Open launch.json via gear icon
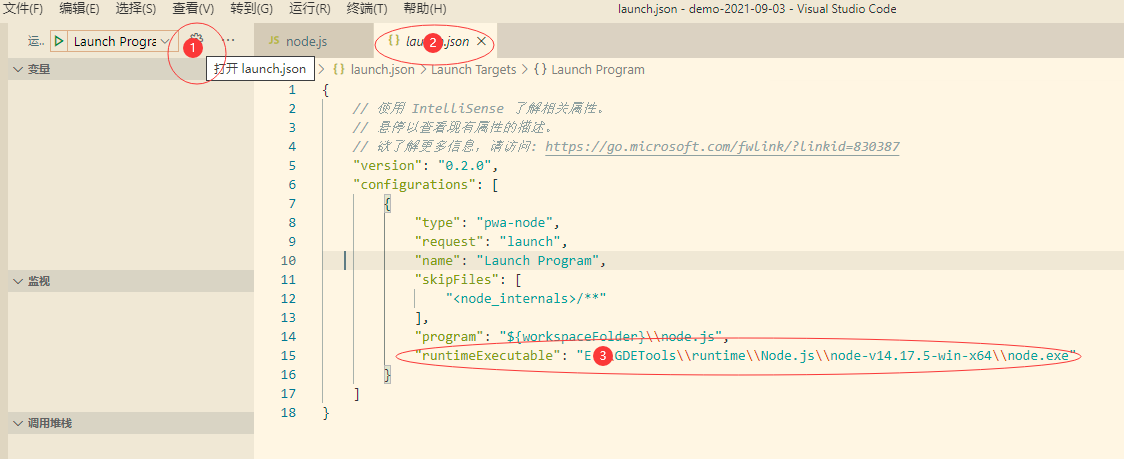The height and width of the screenshot is (459, 1124). click(195, 40)
